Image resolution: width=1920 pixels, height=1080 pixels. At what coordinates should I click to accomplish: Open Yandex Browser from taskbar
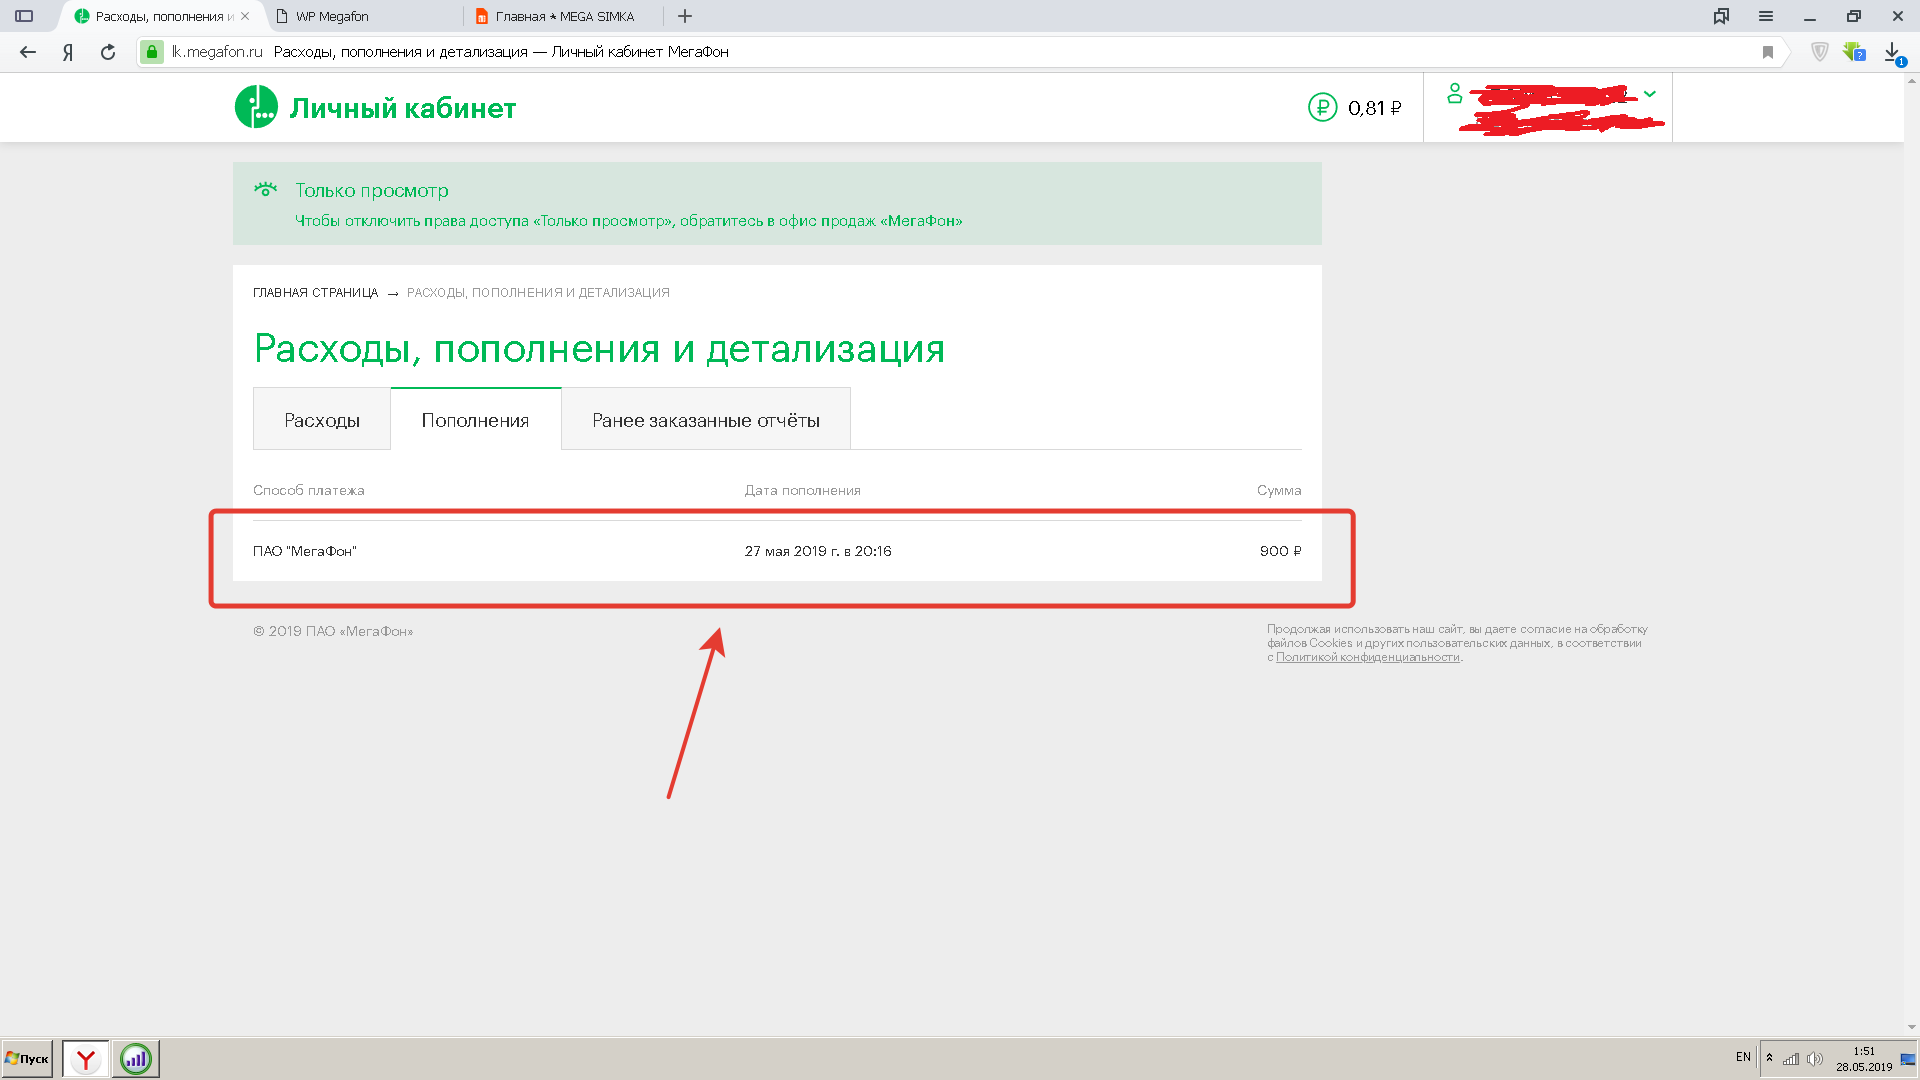click(x=86, y=1058)
